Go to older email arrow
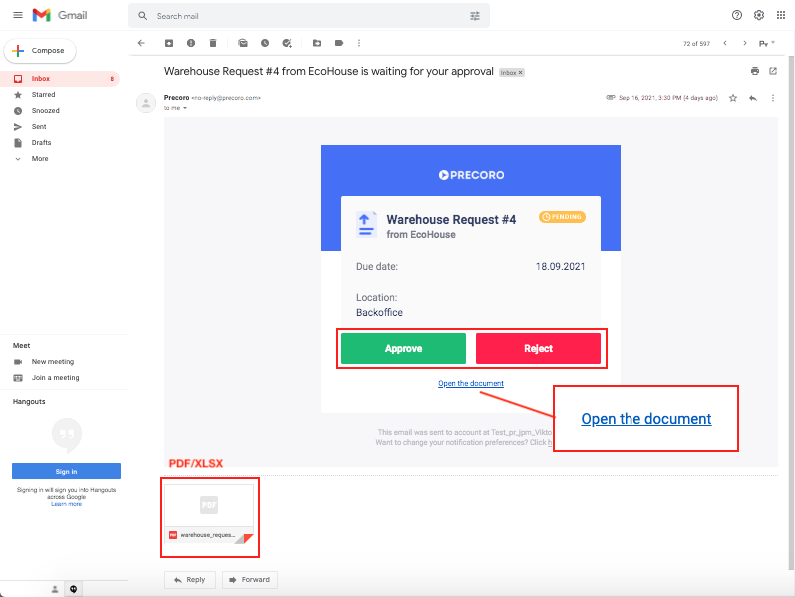Viewport: 795px width, 597px height. point(745,43)
